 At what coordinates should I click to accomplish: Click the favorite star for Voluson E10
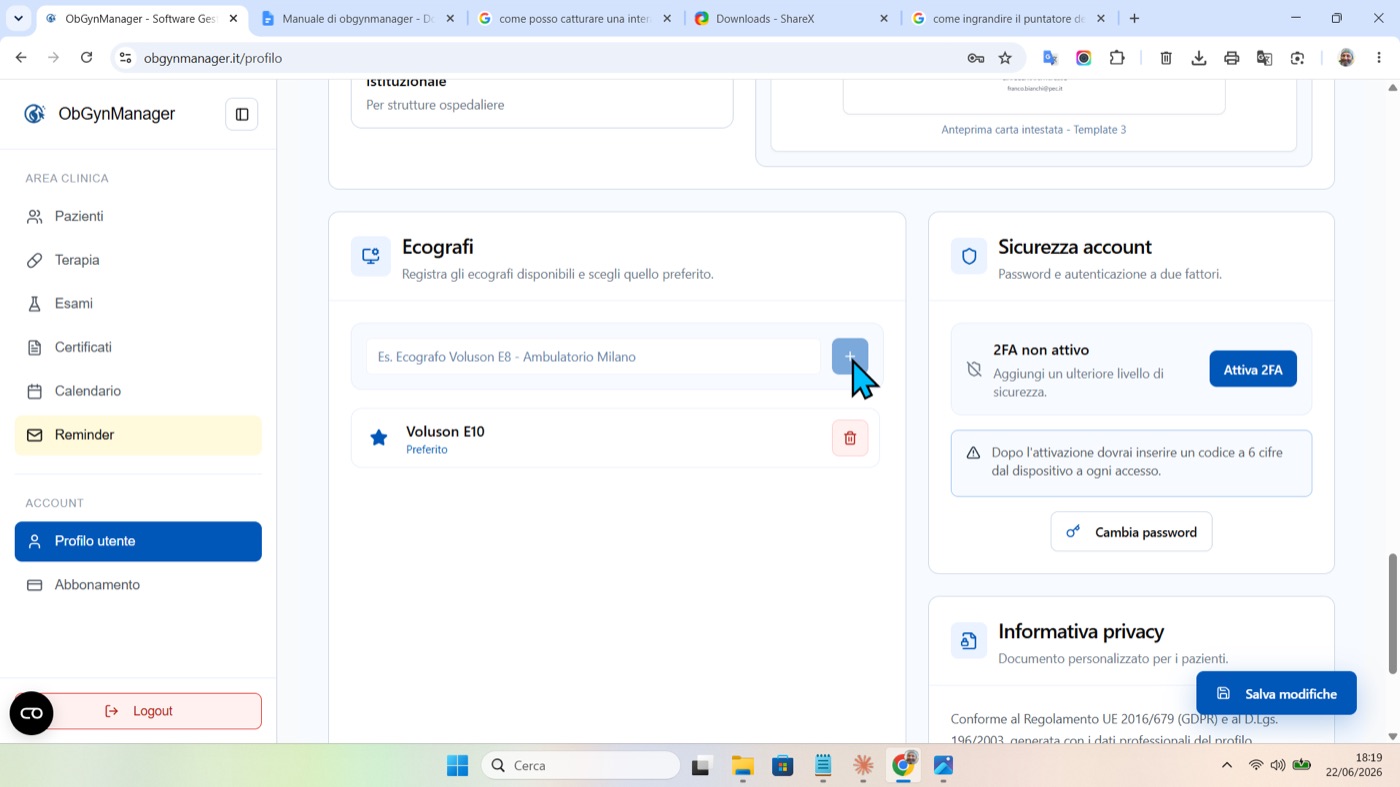pyautogui.click(x=379, y=438)
